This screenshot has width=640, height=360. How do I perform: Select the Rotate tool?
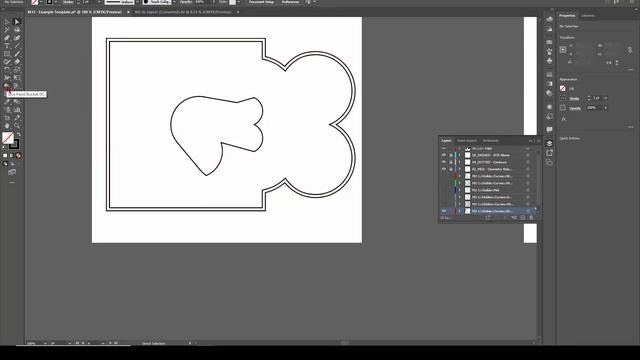pyautogui.click(x=7, y=69)
